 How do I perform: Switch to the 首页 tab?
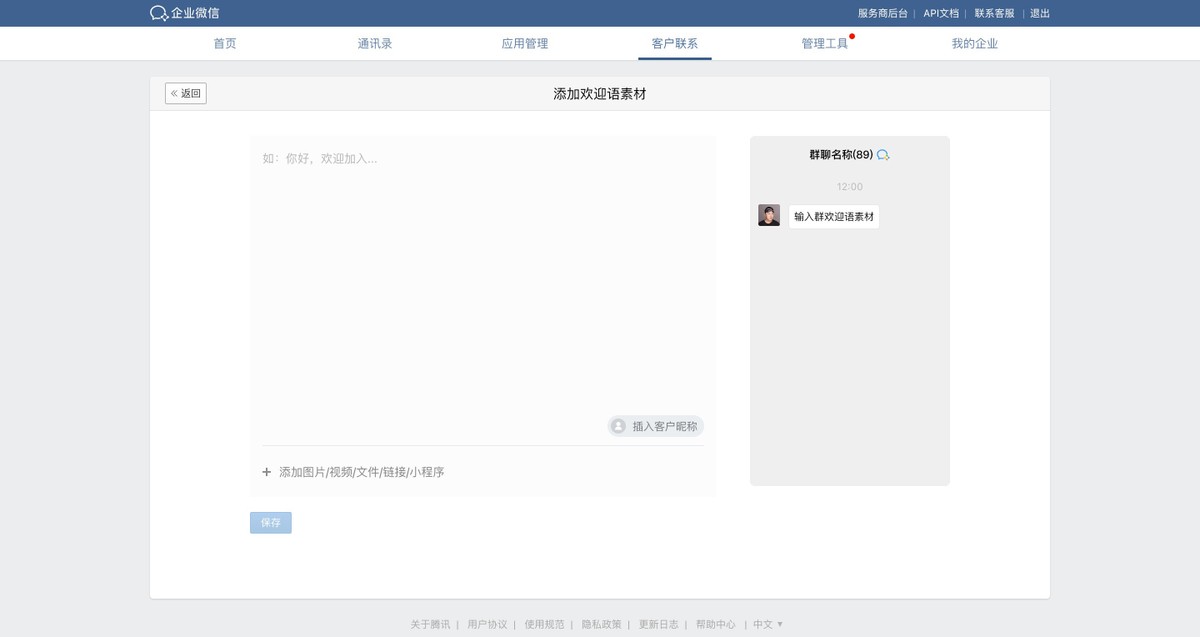pos(224,43)
